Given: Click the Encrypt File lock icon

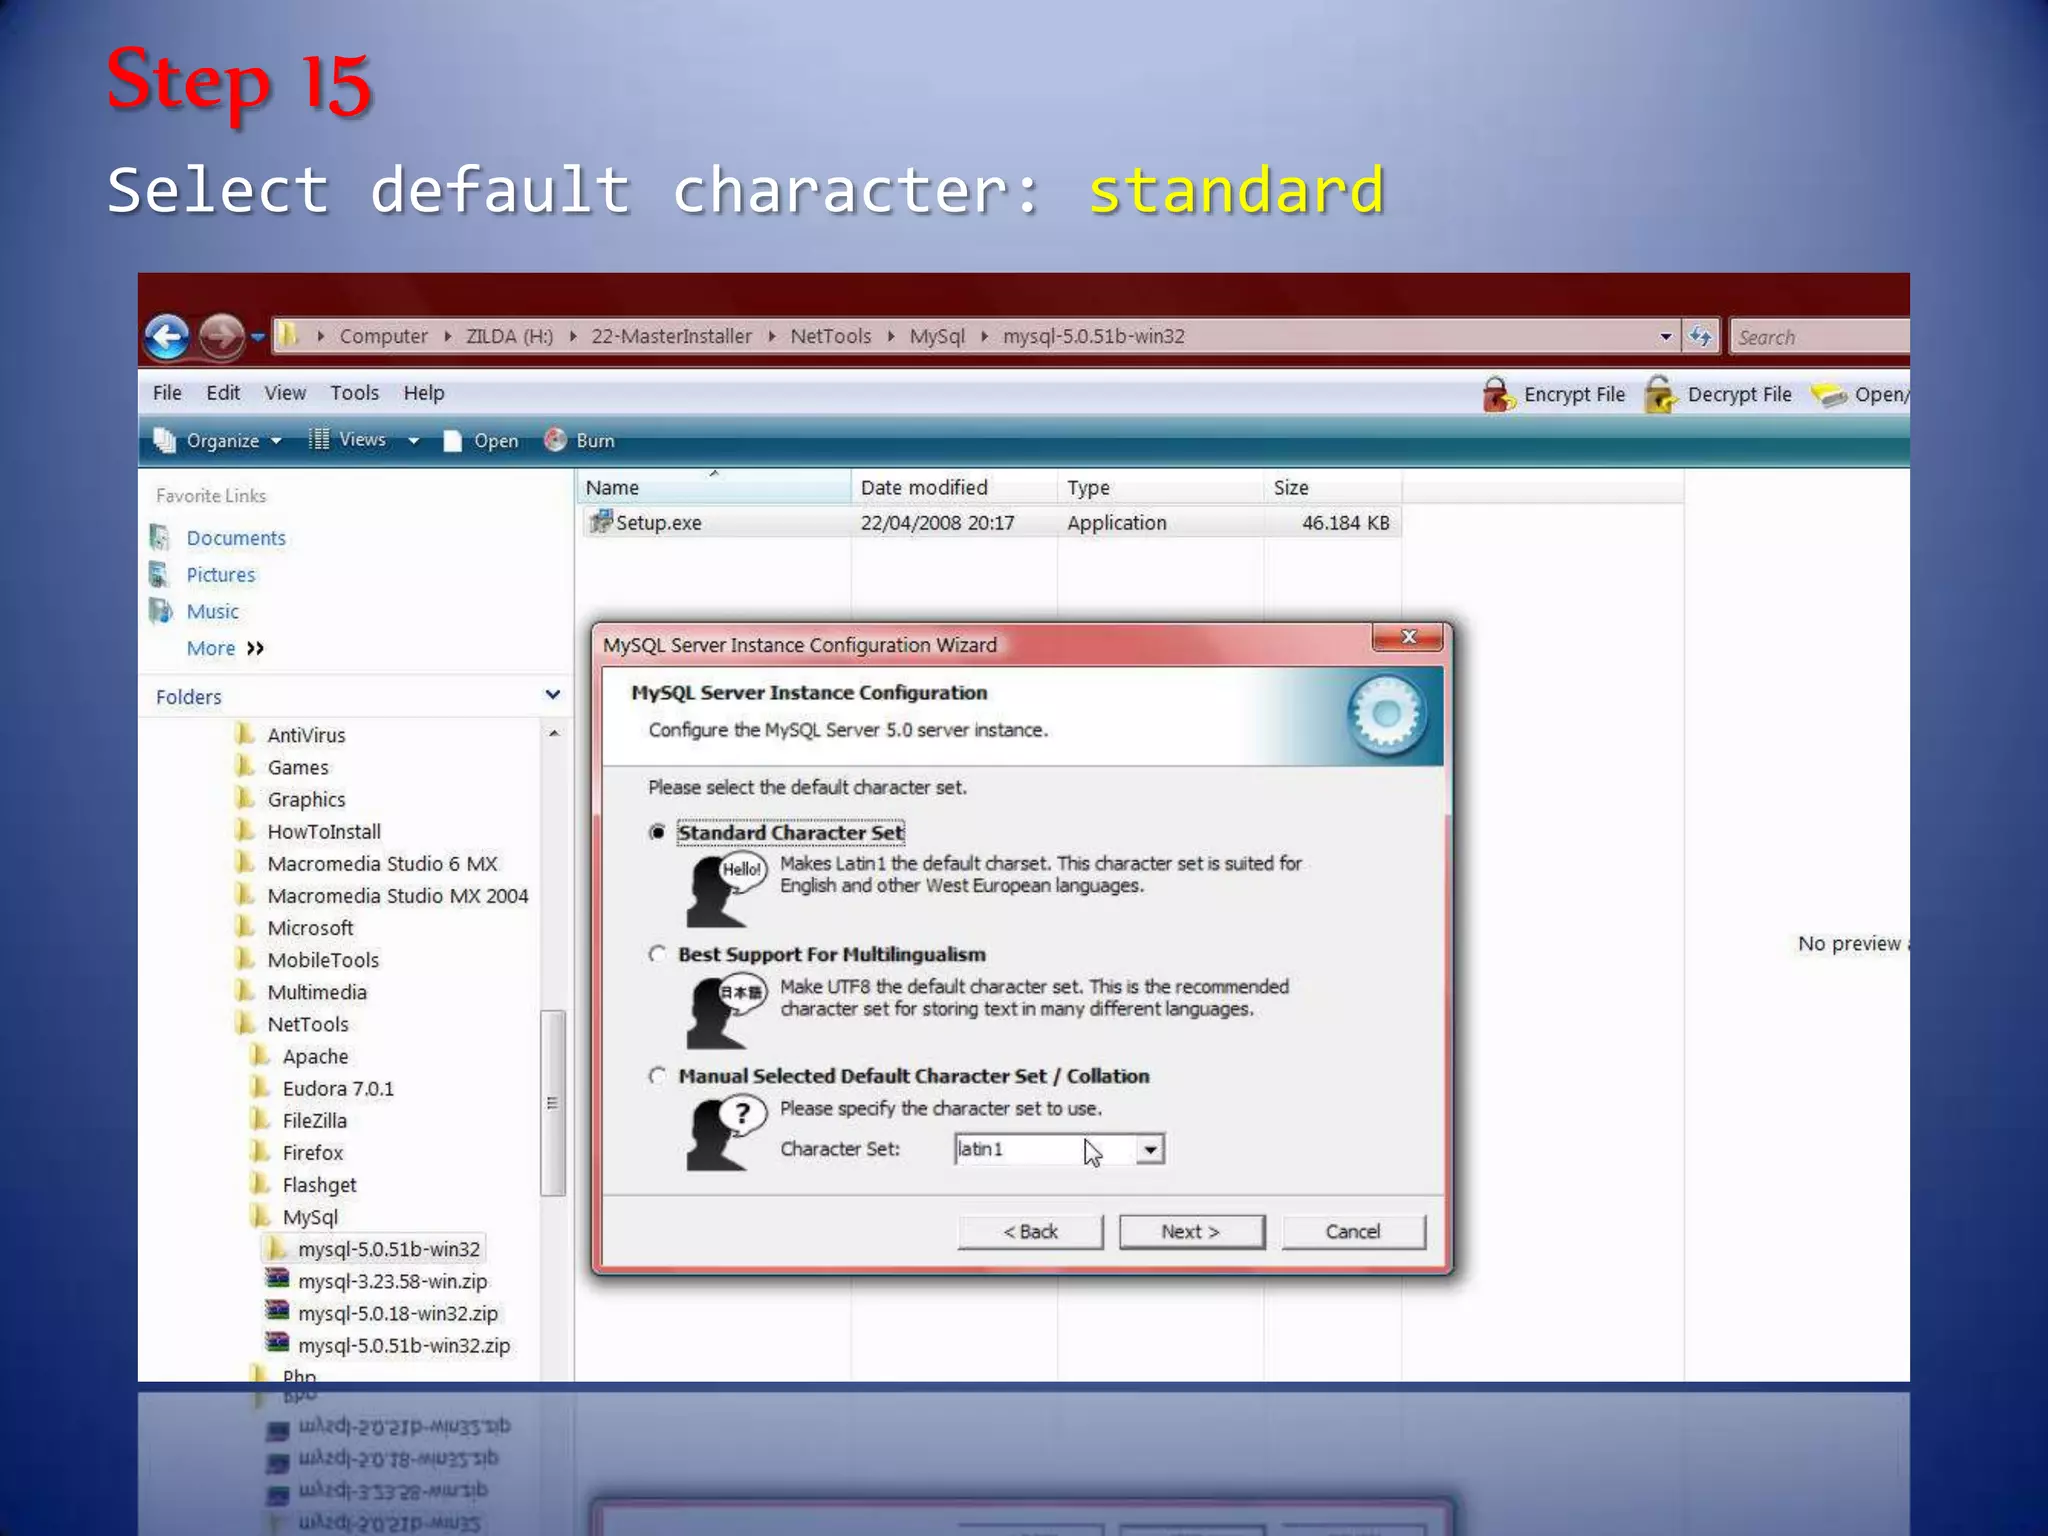Looking at the screenshot, I should pos(1498,394).
